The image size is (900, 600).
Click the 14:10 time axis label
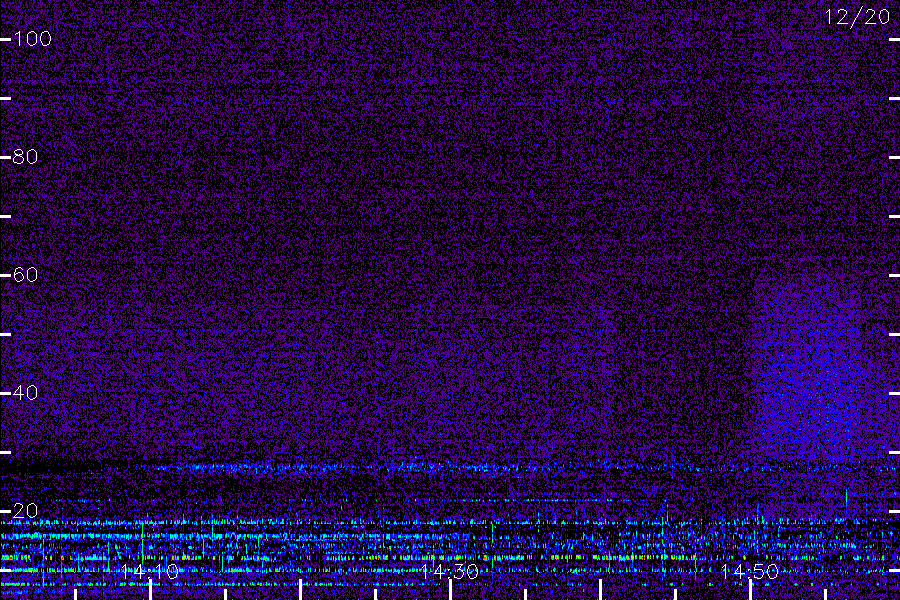pyautogui.click(x=150, y=572)
